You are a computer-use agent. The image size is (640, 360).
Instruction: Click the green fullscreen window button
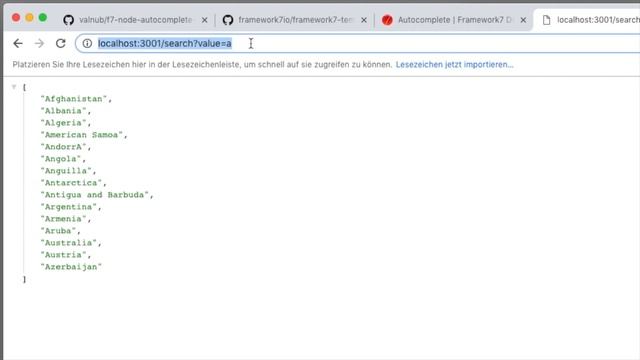[x=43, y=18]
